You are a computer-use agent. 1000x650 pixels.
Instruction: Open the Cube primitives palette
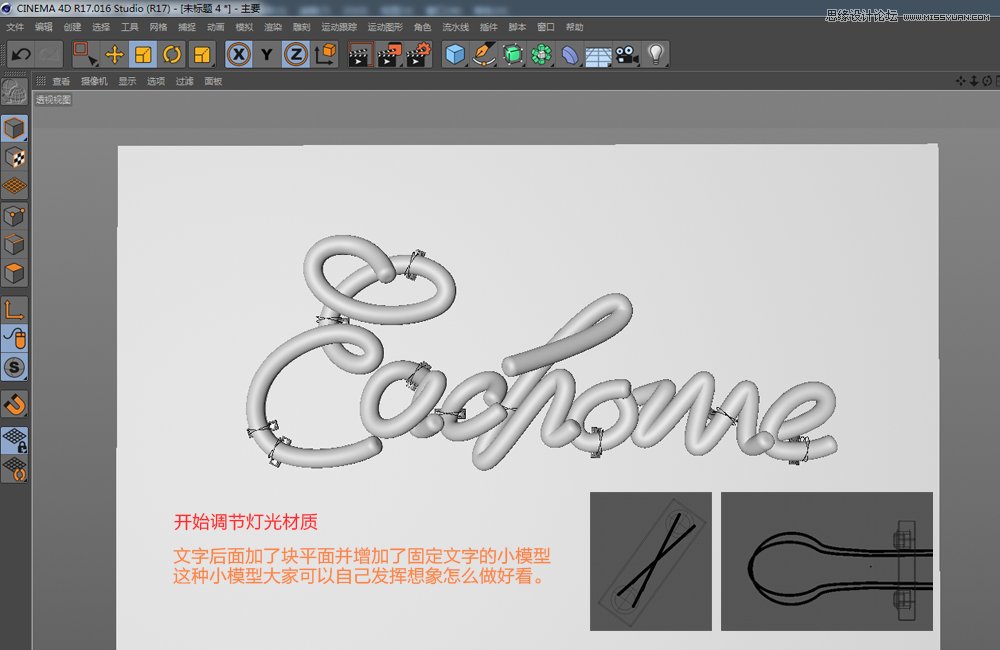coord(455,54)
